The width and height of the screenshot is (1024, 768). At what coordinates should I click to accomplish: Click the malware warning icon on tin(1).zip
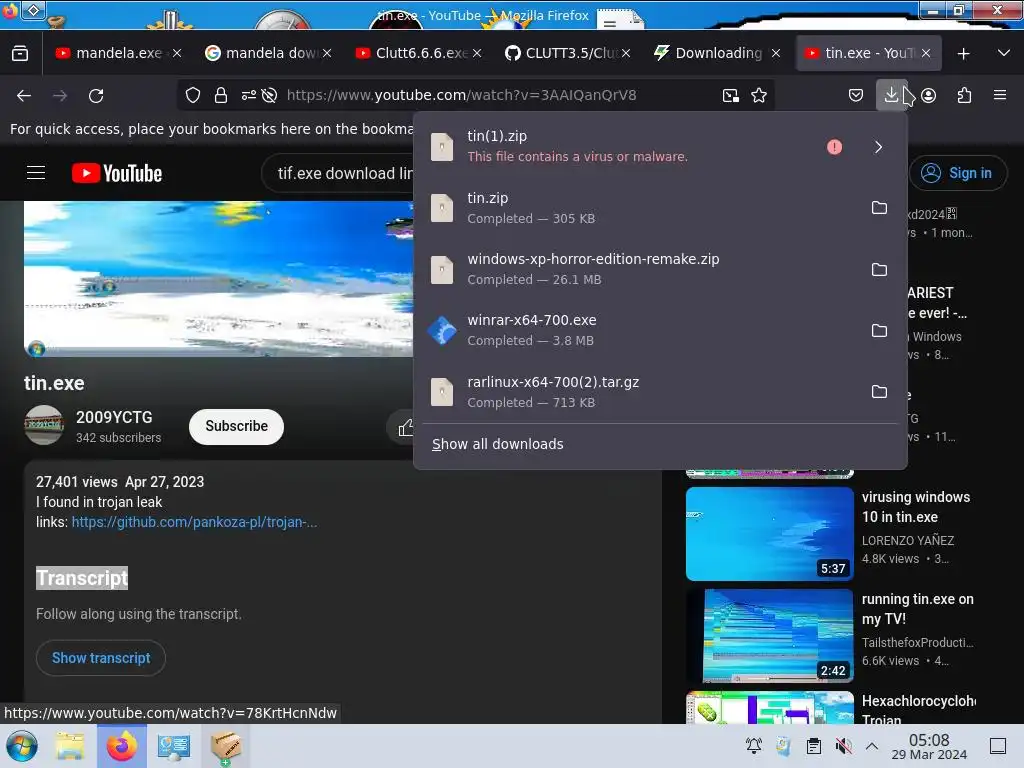coord(834,147)
